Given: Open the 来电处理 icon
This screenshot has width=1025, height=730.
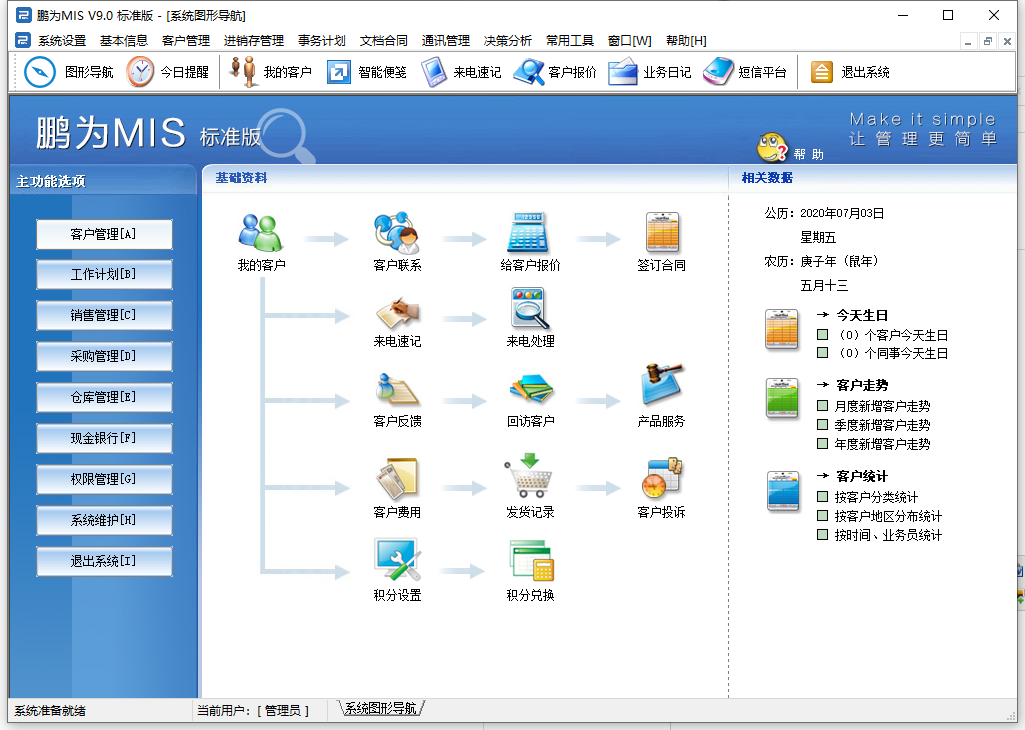Looking at the screenshot, I should click(x=530, y=309).
